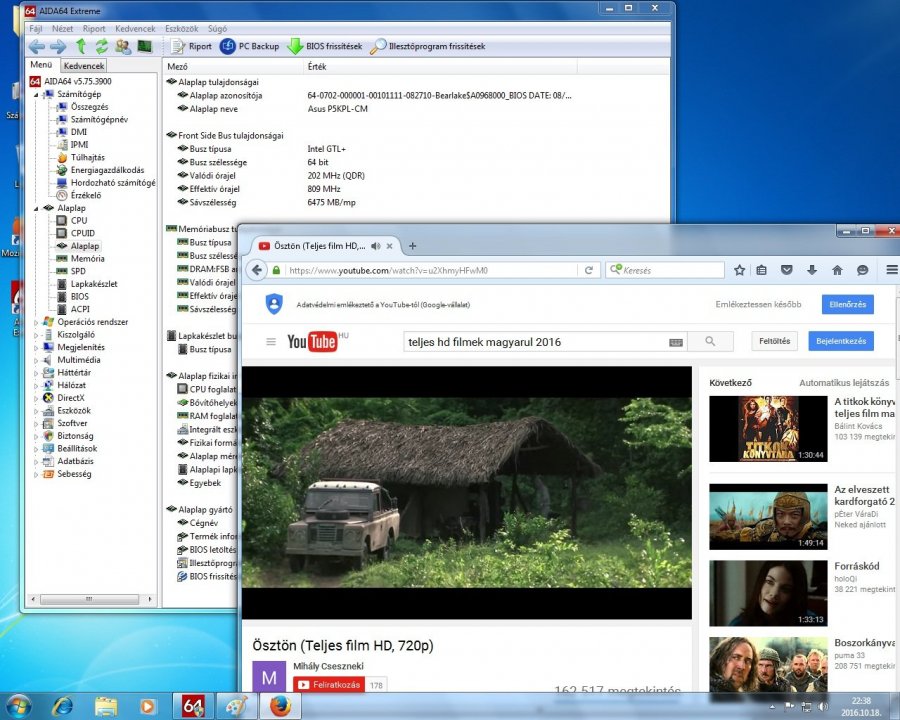Click the green monitor icon in the AIDA64 toolbar
The width and height of the screenshot is (900, 720).
click(x=144, y=46)
